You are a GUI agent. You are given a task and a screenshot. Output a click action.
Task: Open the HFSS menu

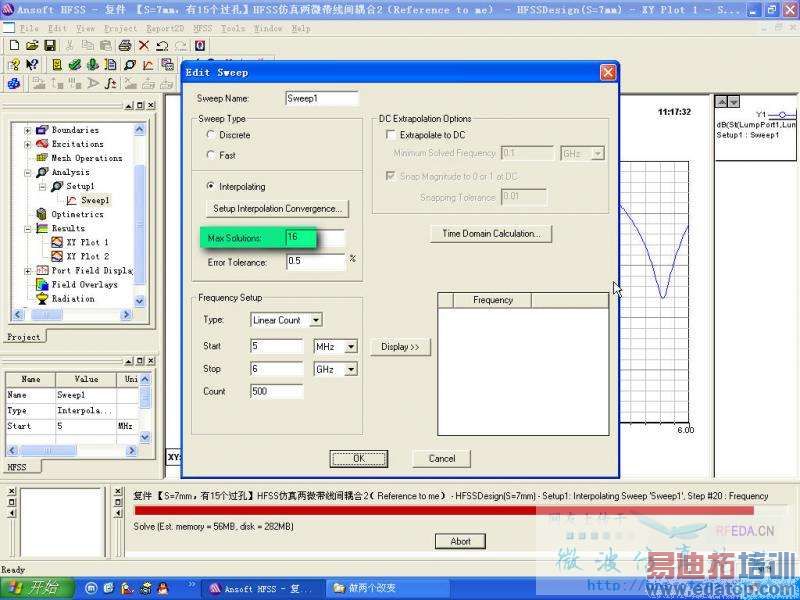203,29
